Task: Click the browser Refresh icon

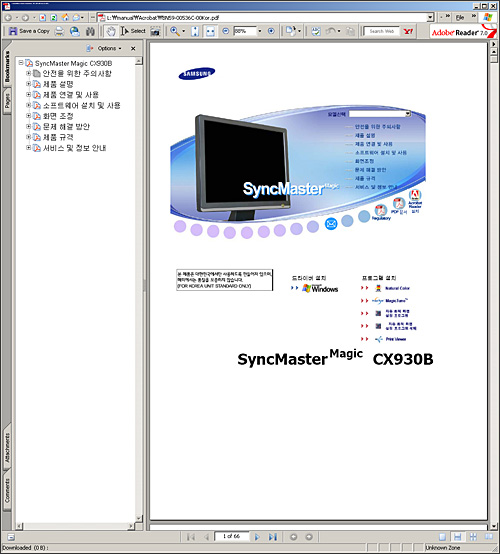Action: tap(53, 17)
